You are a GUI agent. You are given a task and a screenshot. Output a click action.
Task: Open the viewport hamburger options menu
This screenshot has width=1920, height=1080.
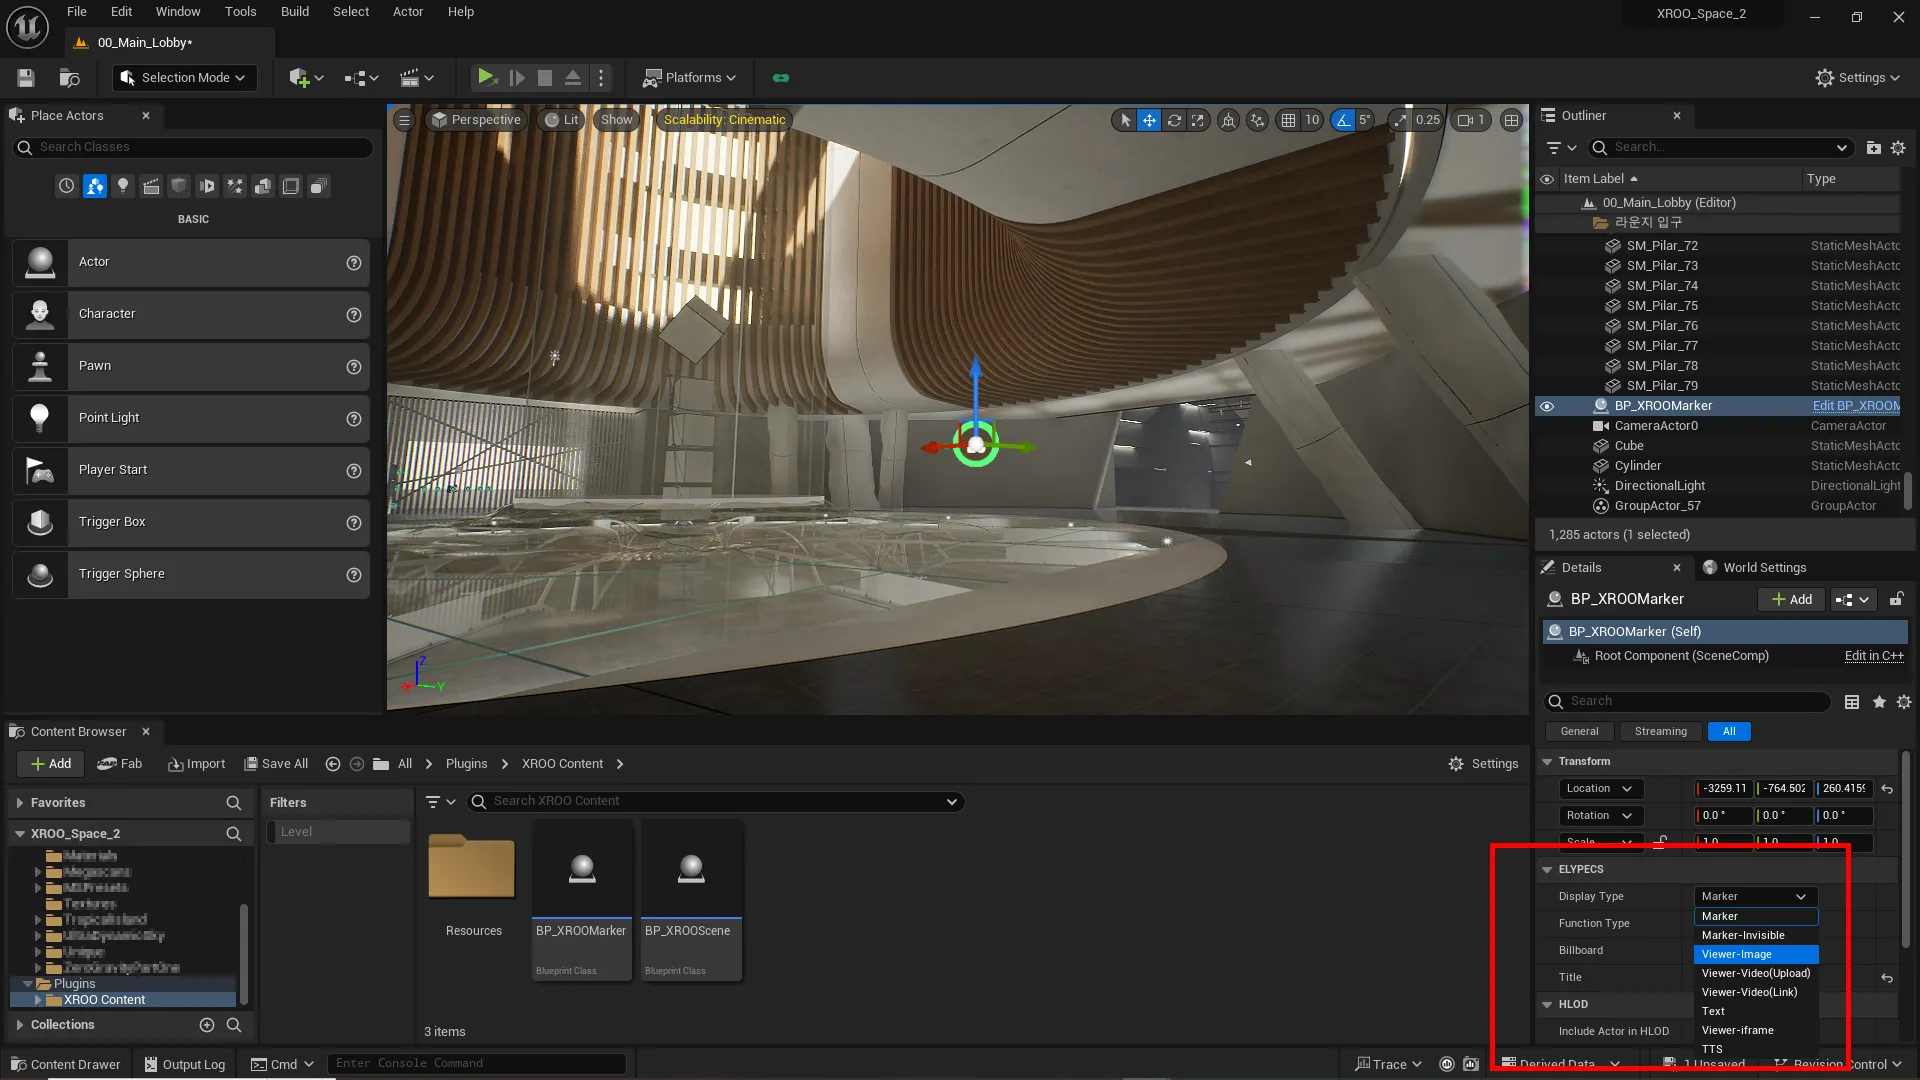(404, 120)
